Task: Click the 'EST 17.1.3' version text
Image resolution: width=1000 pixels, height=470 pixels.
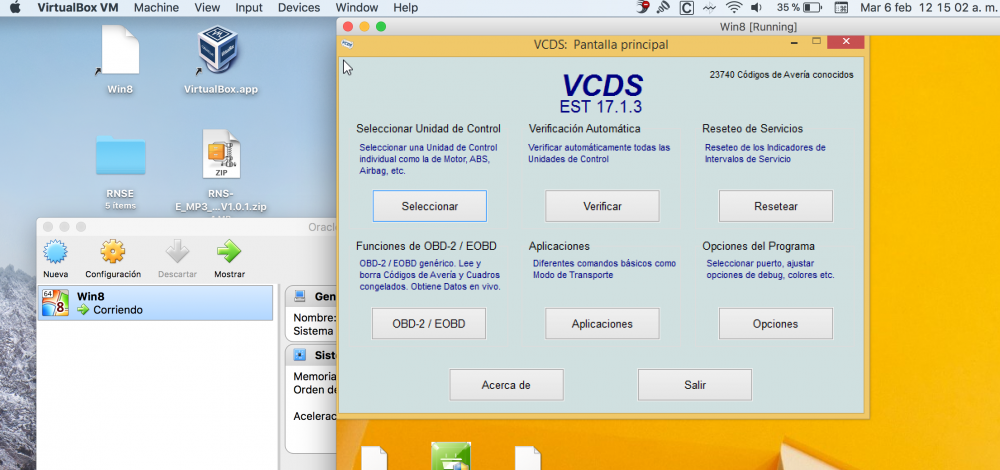Action: [601, 106]
